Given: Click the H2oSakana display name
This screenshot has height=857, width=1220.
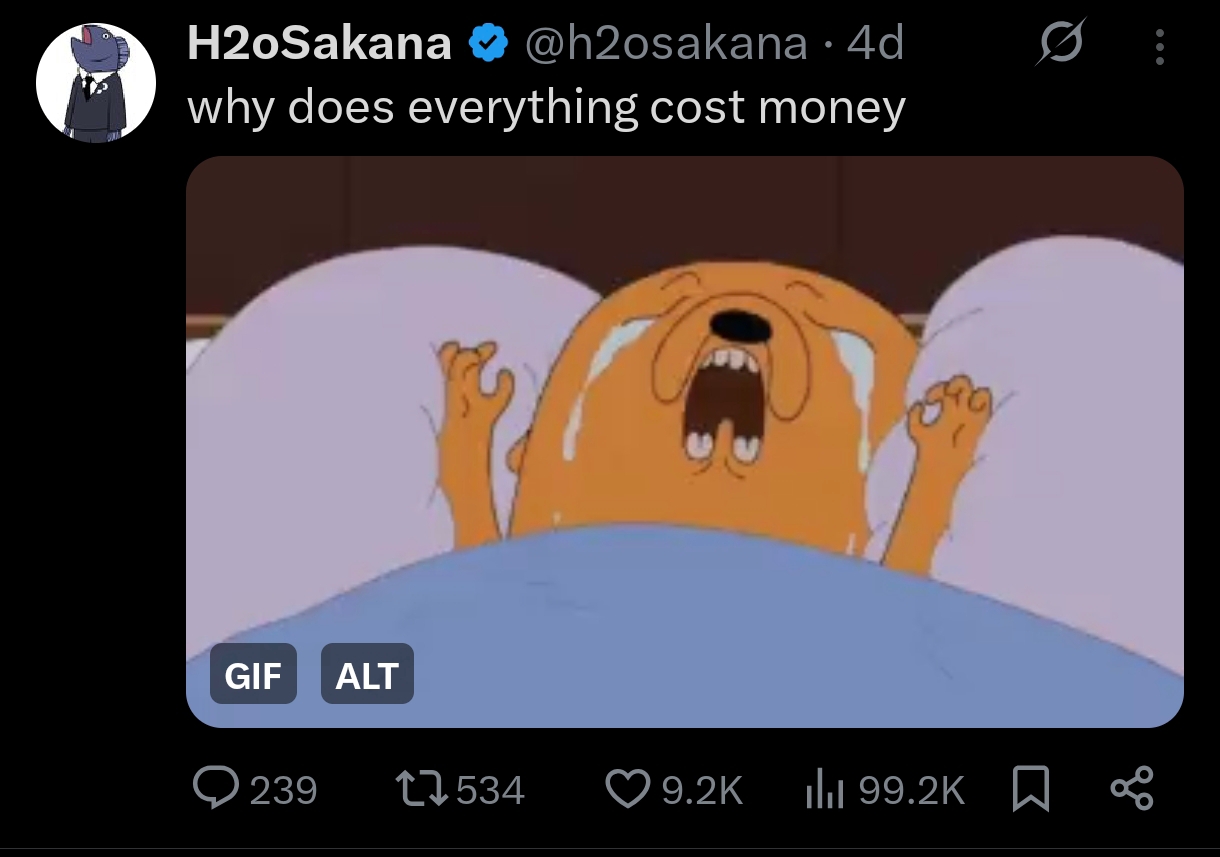Looking at the screenshot, I should click(320, 44).
